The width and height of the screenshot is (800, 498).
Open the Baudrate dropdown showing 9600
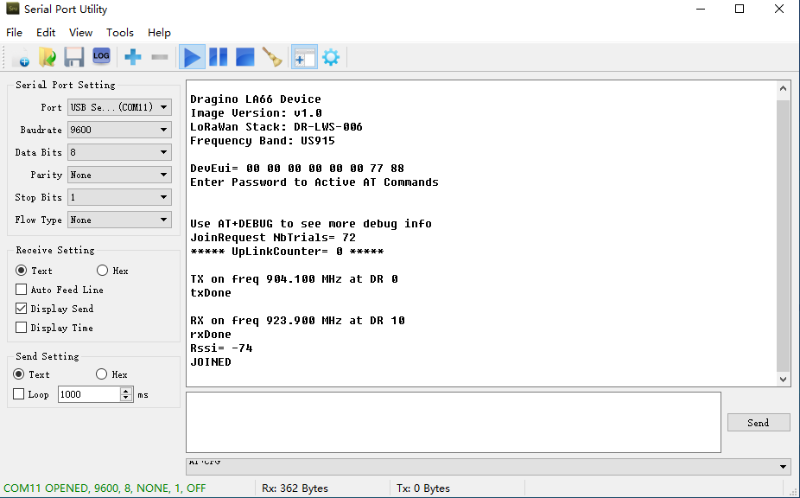click(119, 130)
